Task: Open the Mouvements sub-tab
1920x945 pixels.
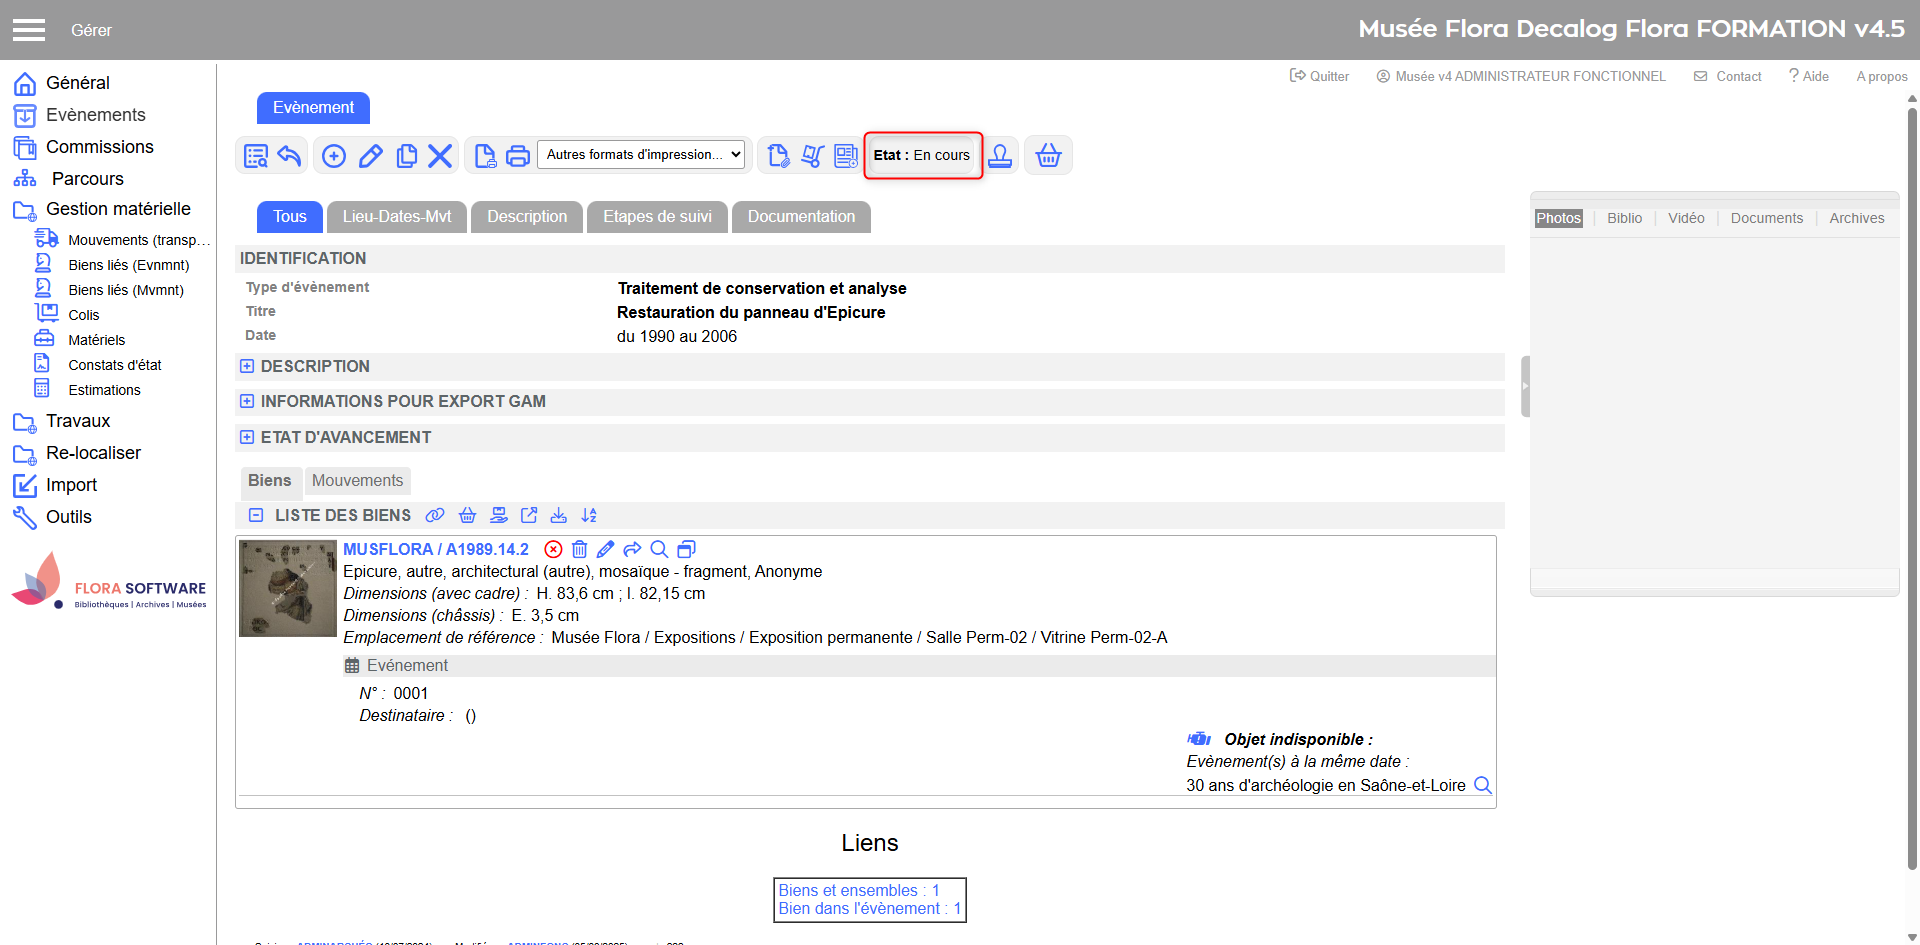Action: [357, 481]
